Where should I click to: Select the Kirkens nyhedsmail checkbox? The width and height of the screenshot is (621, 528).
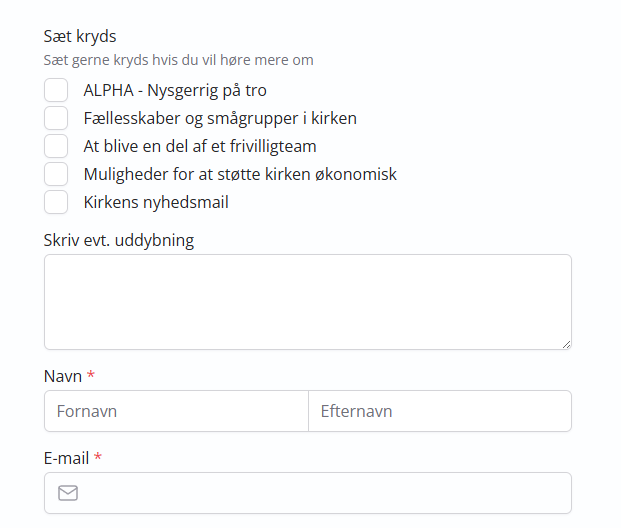[x=56, y=202]
